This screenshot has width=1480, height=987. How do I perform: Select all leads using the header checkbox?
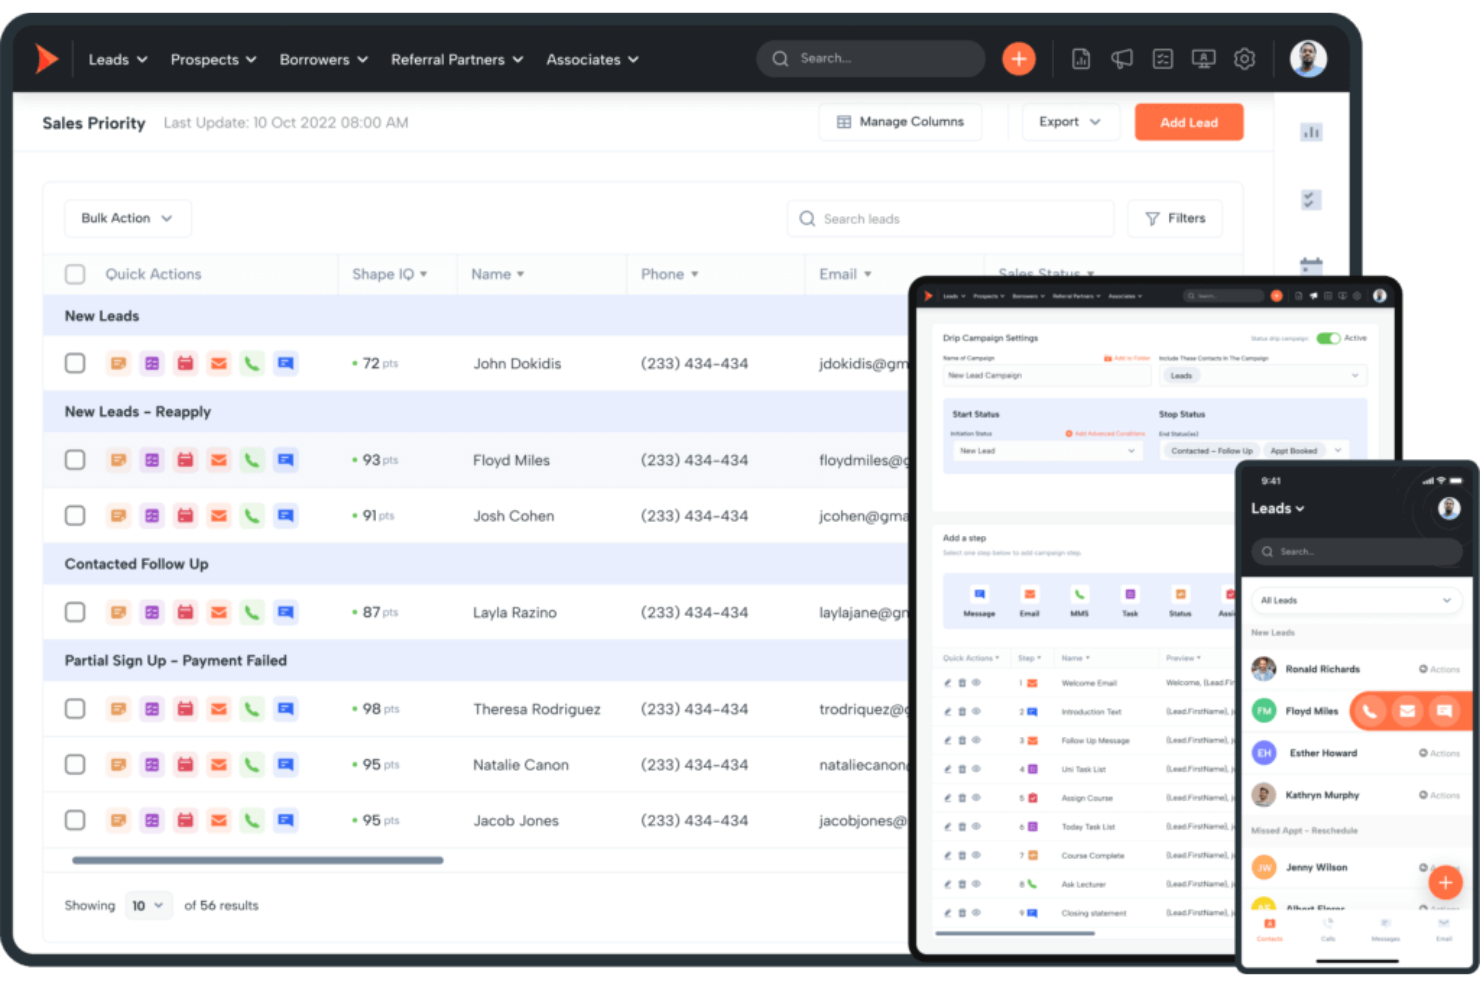click(x=75, y=274)
